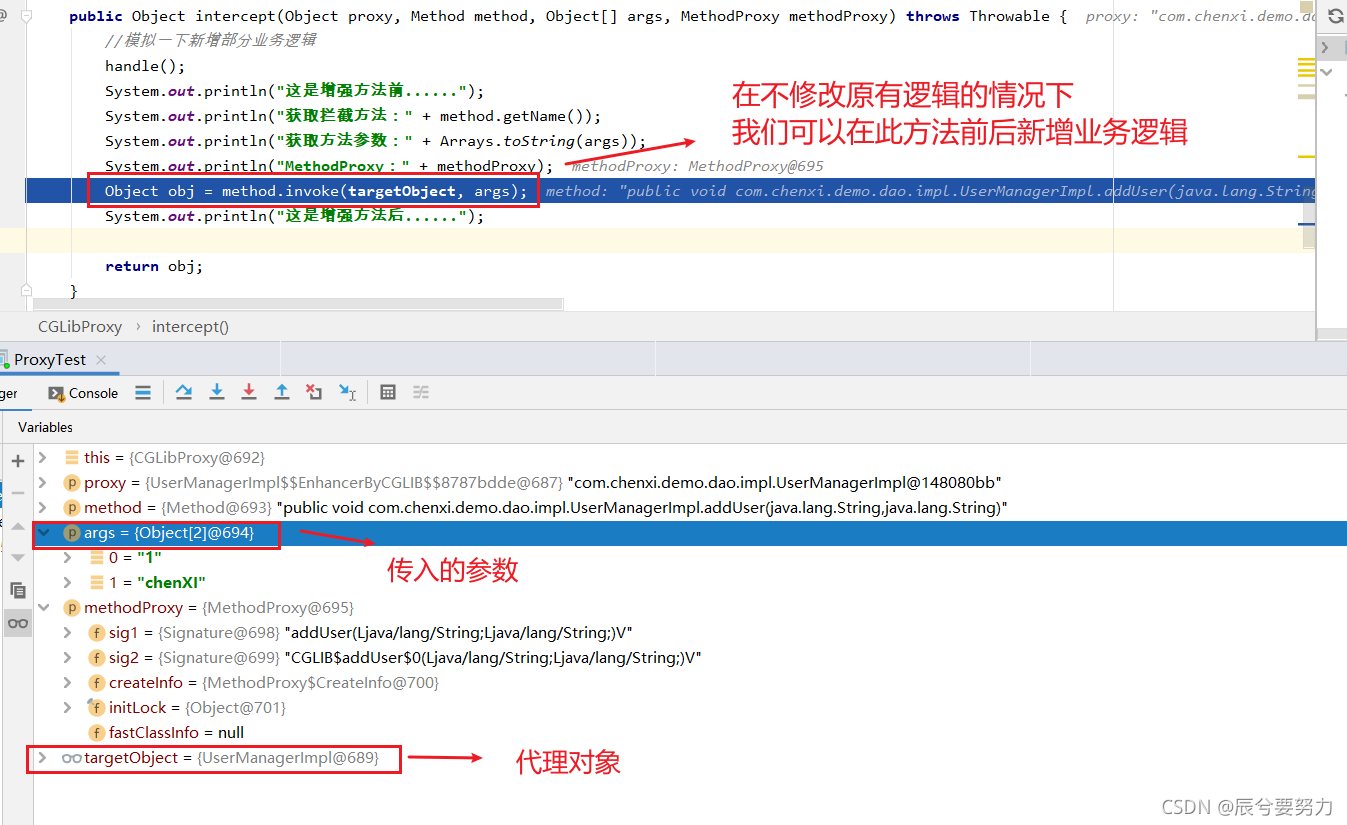Select the proxy variable row
The height and width of the screenshot is (825, 1347).
point(690,482)
